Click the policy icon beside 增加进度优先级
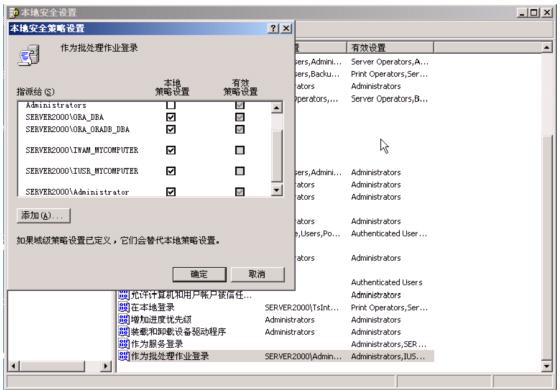560x391 pixels. (124, 319)
